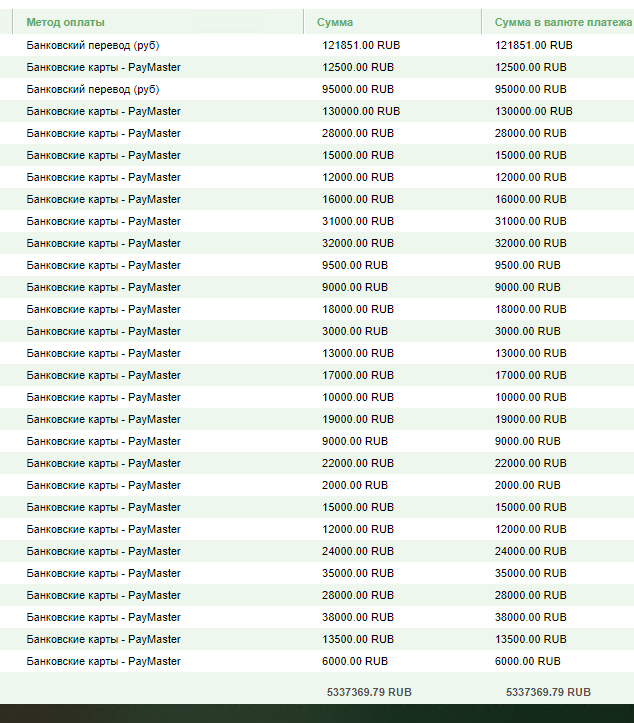Click the 19000.00 RUB payment row

[x=317, y=419]
